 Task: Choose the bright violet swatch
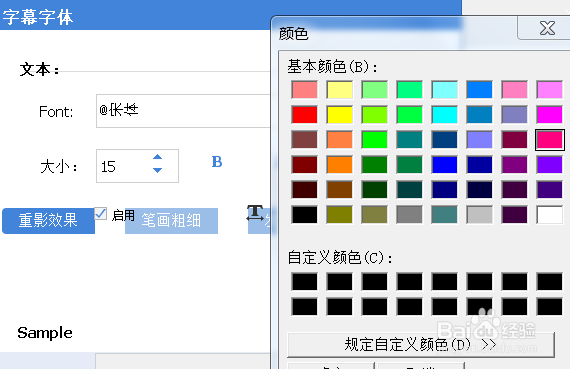pyautogui.click(x=550, y=165)
